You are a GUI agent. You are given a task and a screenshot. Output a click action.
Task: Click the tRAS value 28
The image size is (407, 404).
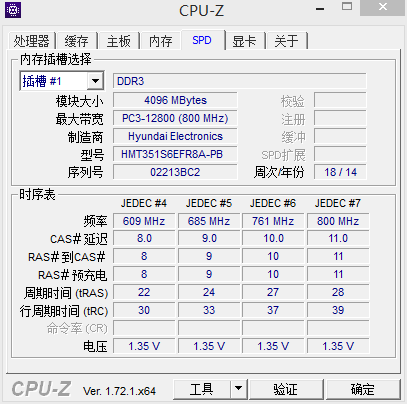point(338,292)
